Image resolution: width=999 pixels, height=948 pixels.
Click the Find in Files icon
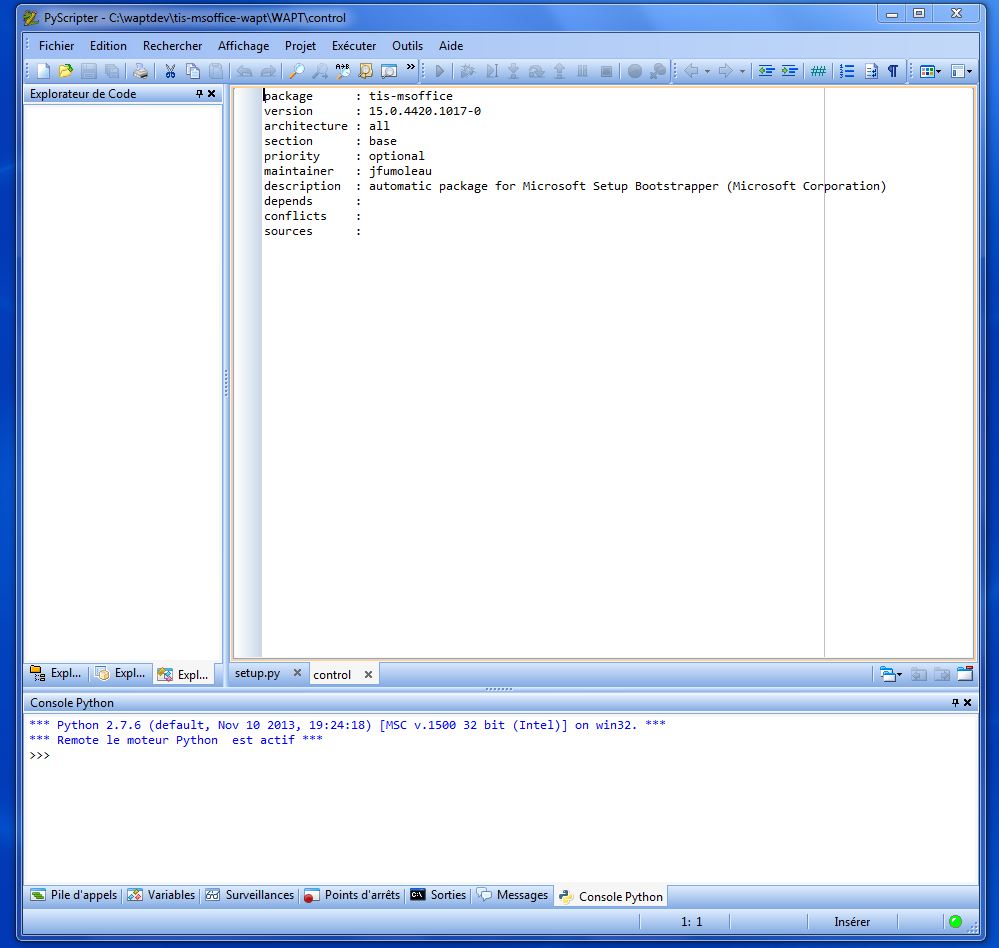tap(366, 71)
